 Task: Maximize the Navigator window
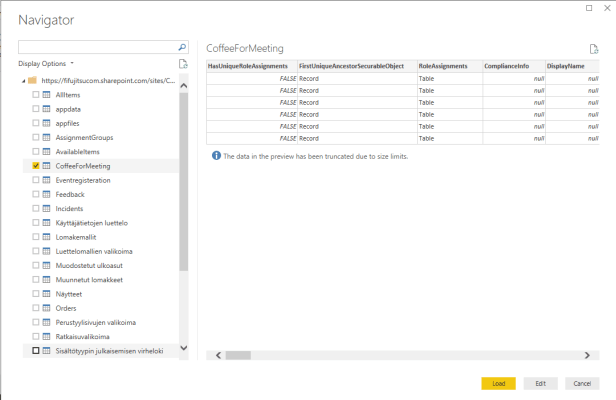[589, 8]
